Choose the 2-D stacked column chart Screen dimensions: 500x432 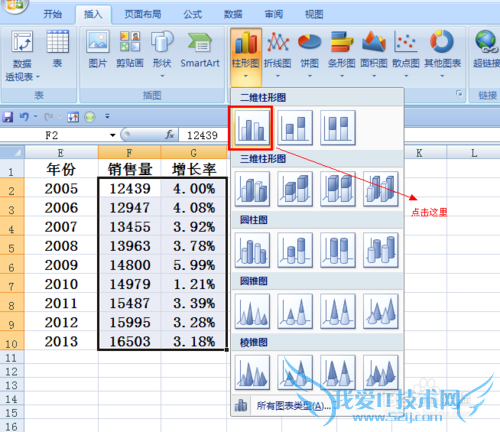(295, 128)
